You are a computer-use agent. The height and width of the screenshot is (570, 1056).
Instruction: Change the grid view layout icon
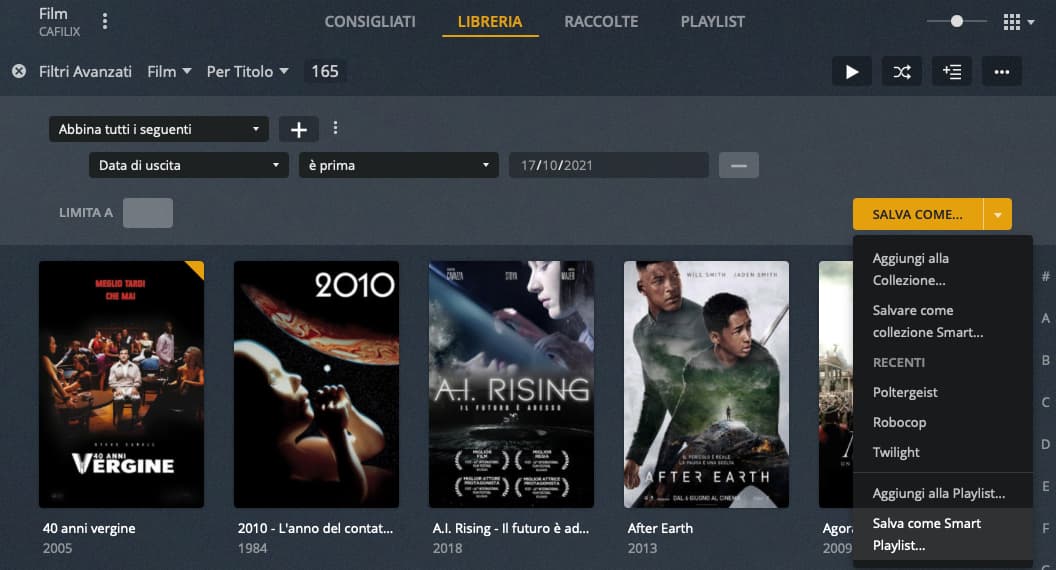pyautogui.click(x=1012, y=22)
